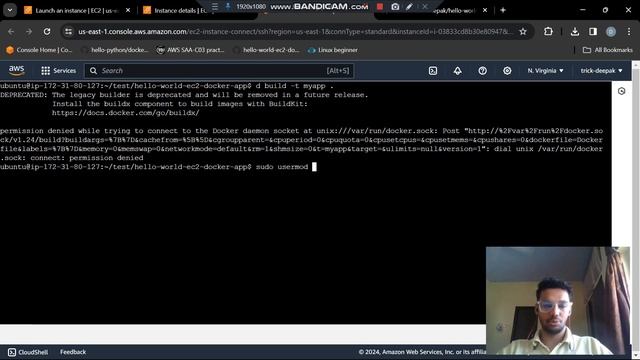640x360 pixels.
Task: Open the AWS SAA-C03 practice bookmark
Action: 191,50
